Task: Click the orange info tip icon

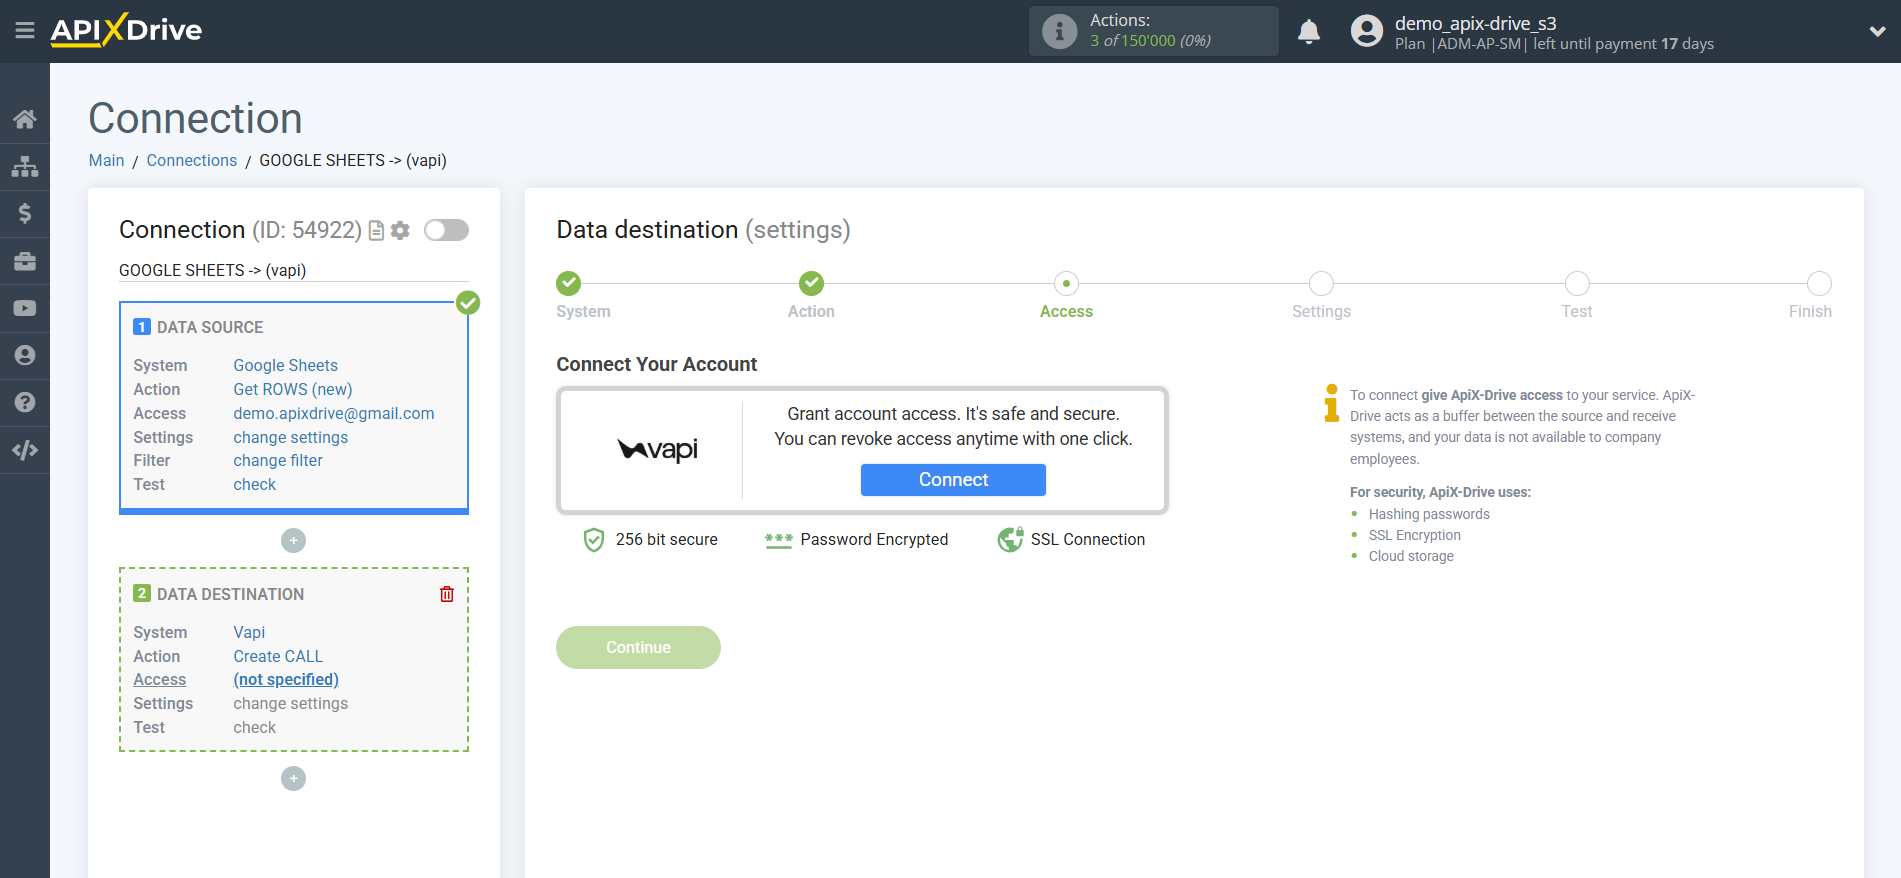Action: pyautogui.click(x=1331, y=403)
